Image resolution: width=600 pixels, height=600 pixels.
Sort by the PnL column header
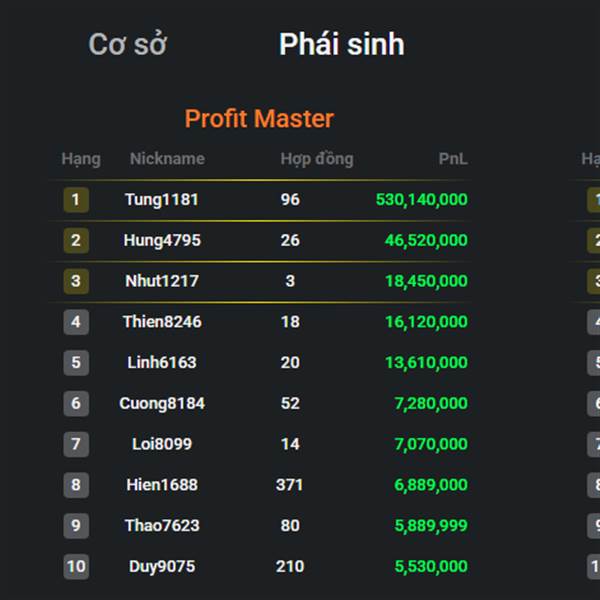[452, 159]
